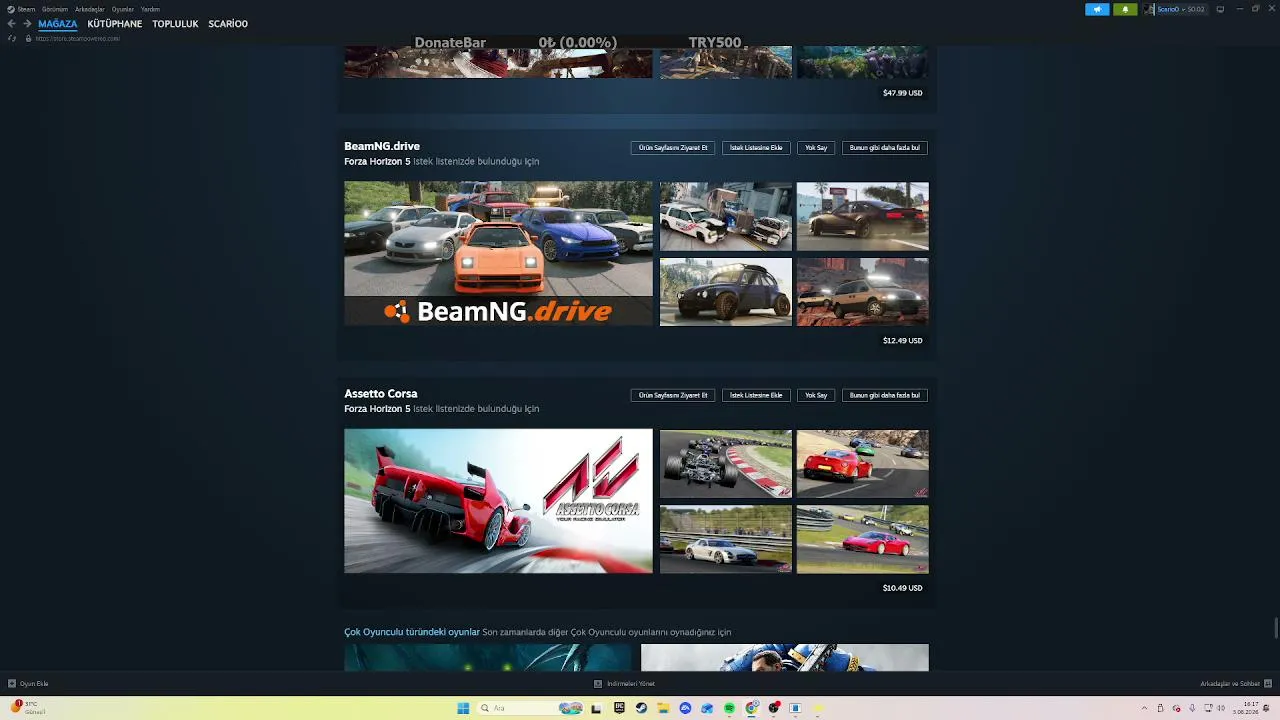Open File Explorer from the taskbar
Screen dimensions: 1280x720
(663, 708)
